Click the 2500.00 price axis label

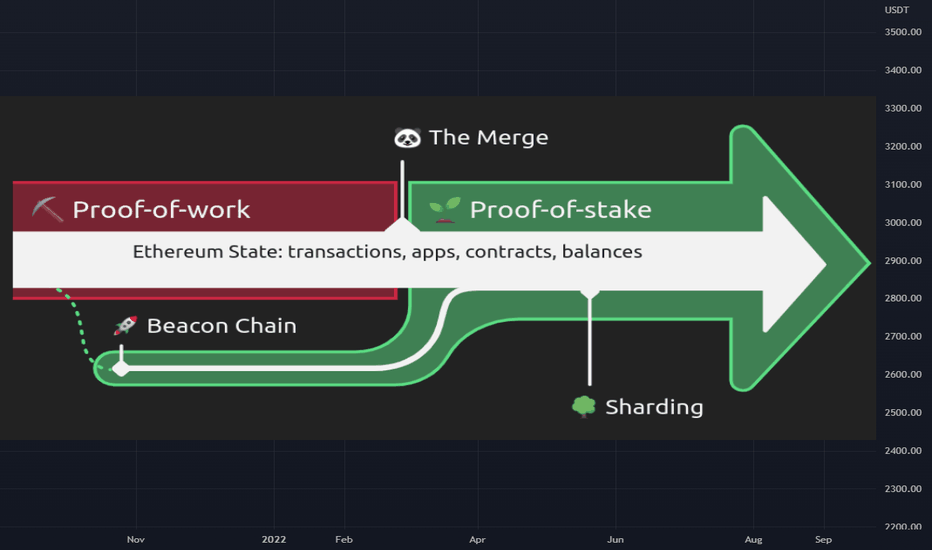click(x=903, y=413)
